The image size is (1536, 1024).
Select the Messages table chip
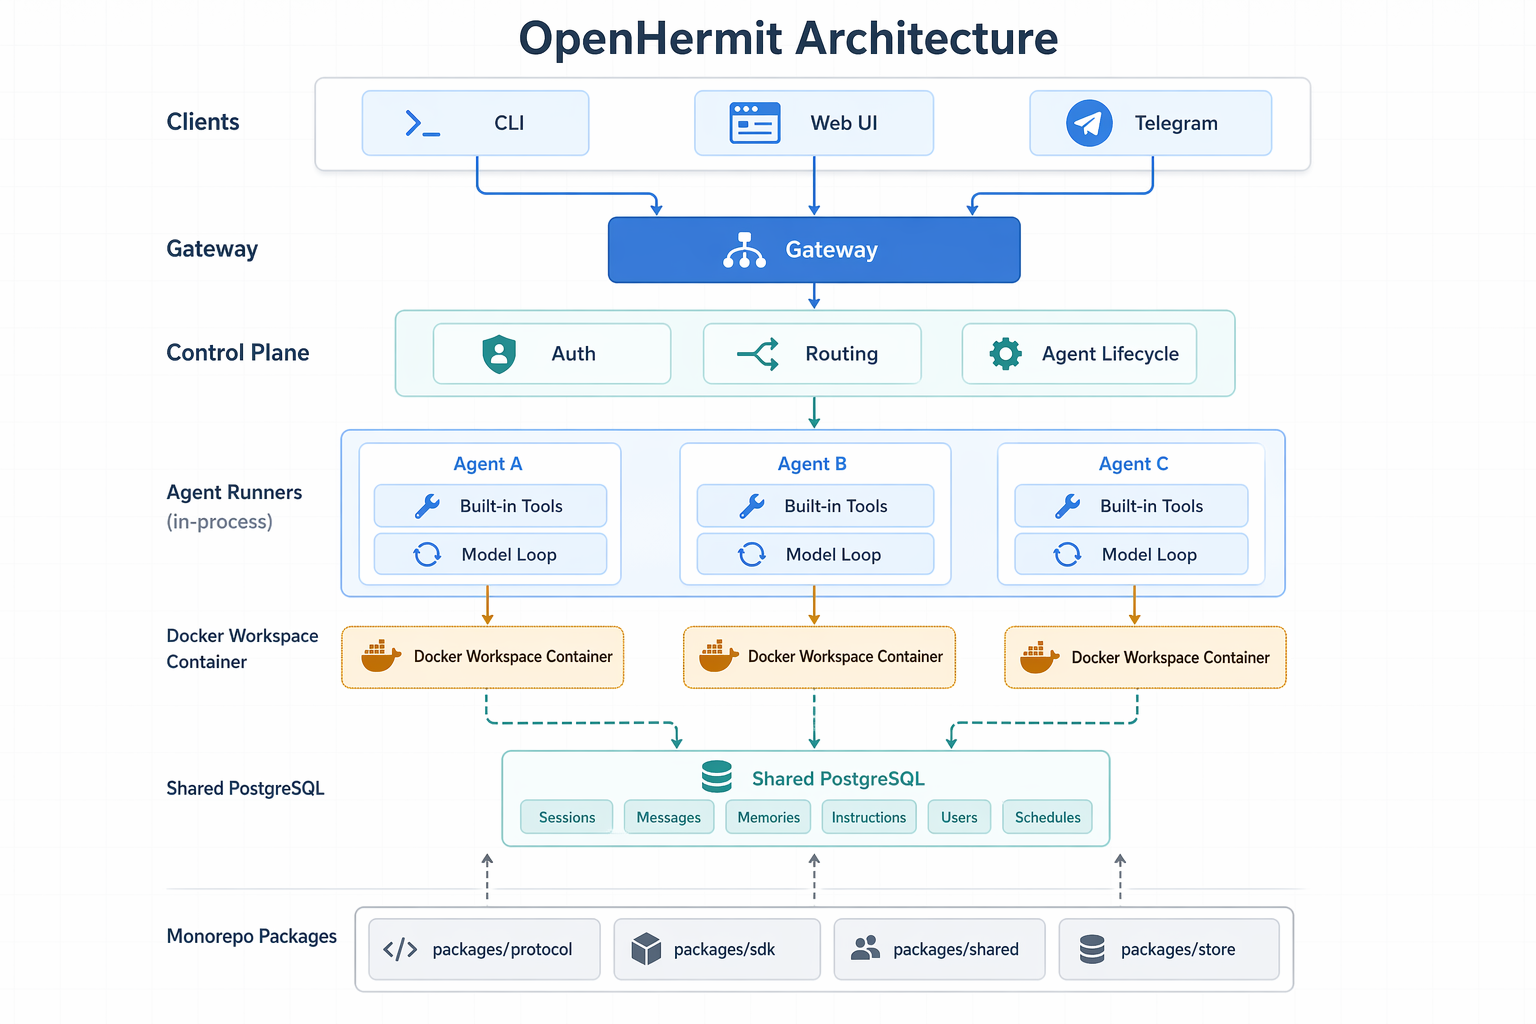click(x=669, y=817)
